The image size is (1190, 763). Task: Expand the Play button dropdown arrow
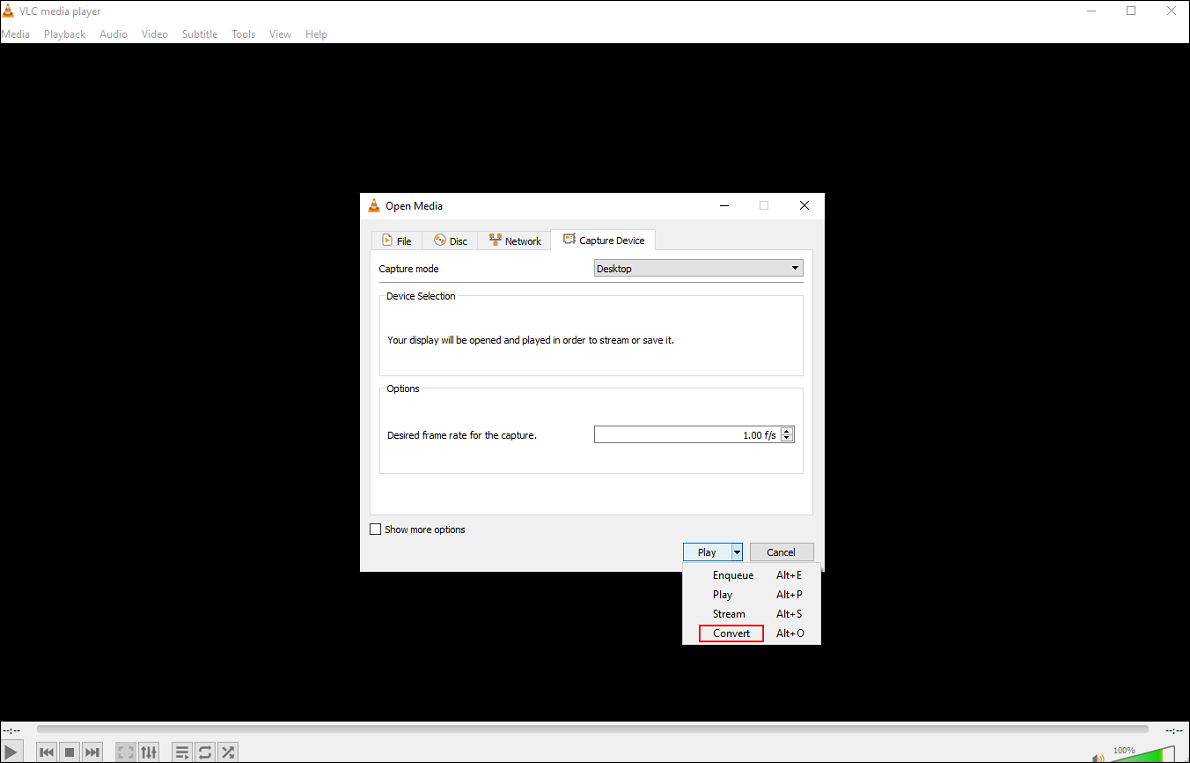click(738, 551)
